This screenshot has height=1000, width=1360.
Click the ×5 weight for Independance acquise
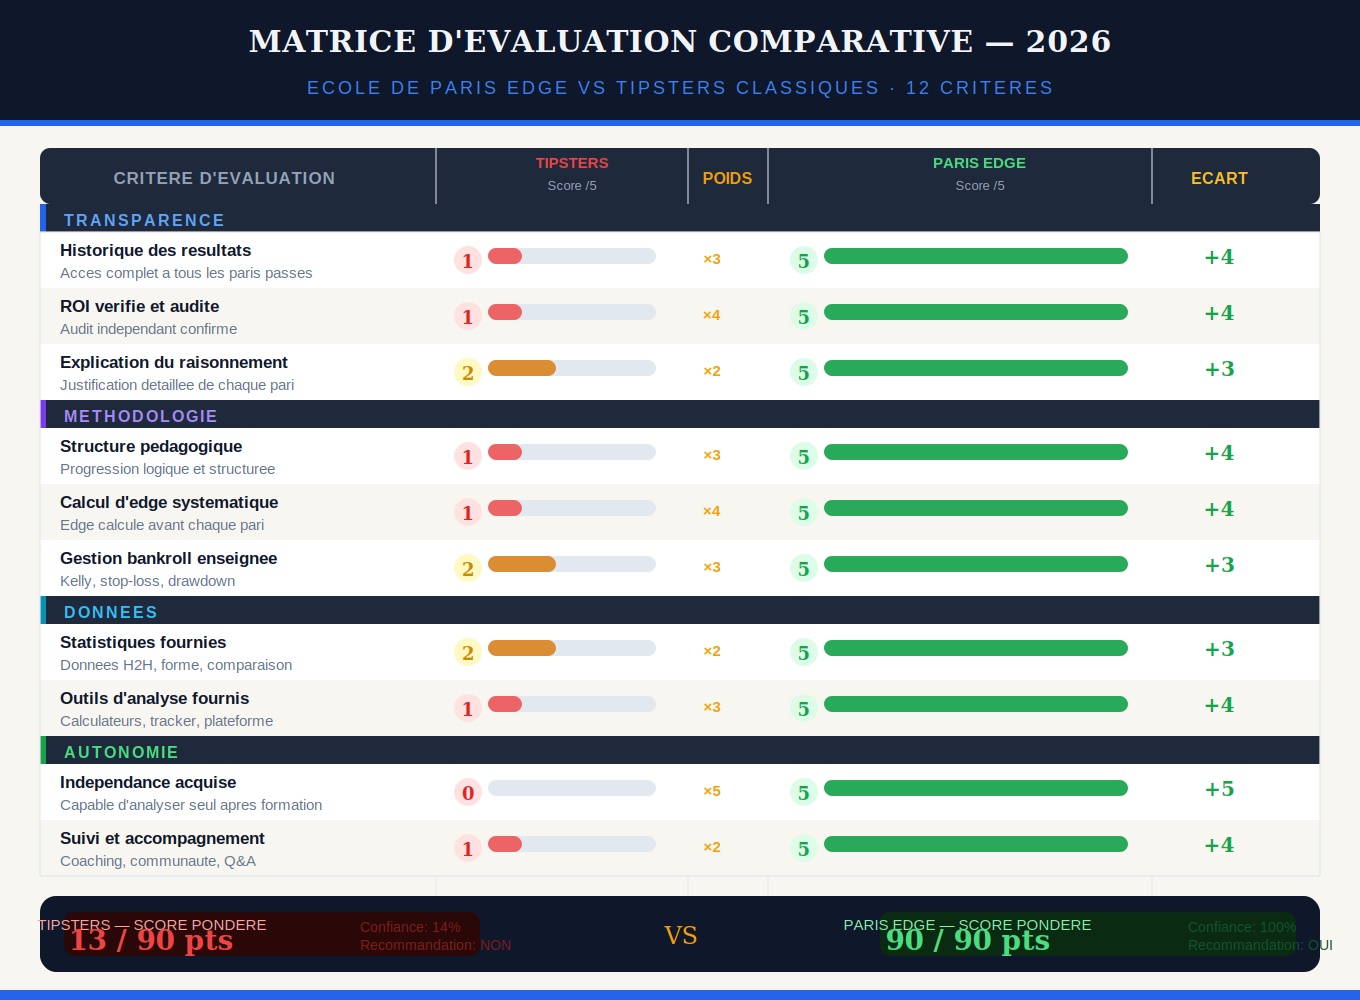tap(712, 791)
